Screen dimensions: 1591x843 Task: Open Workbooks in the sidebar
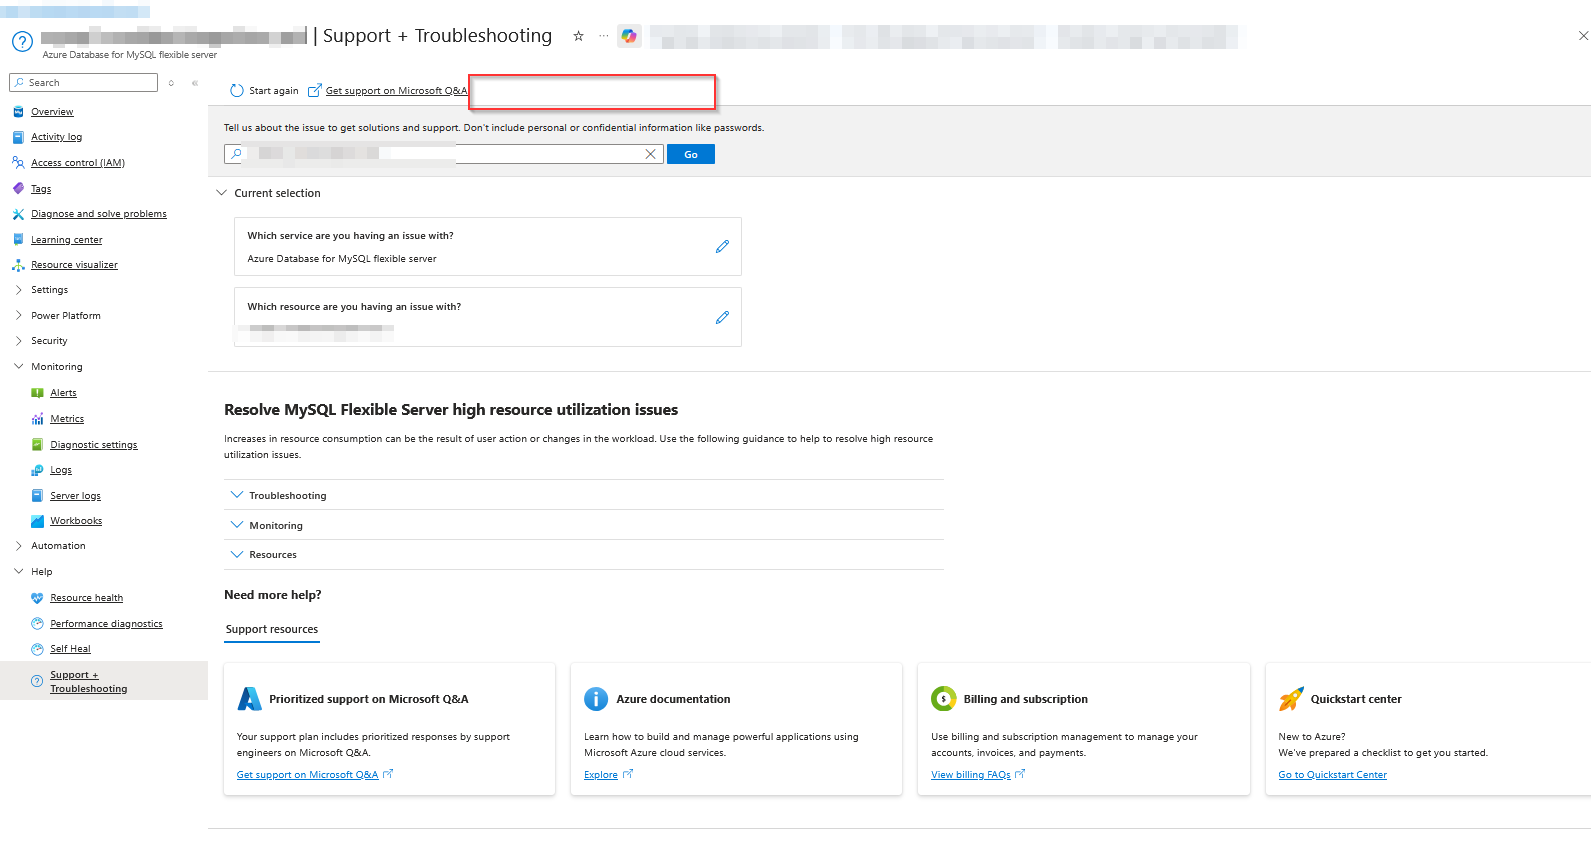[x=77, y=521]
